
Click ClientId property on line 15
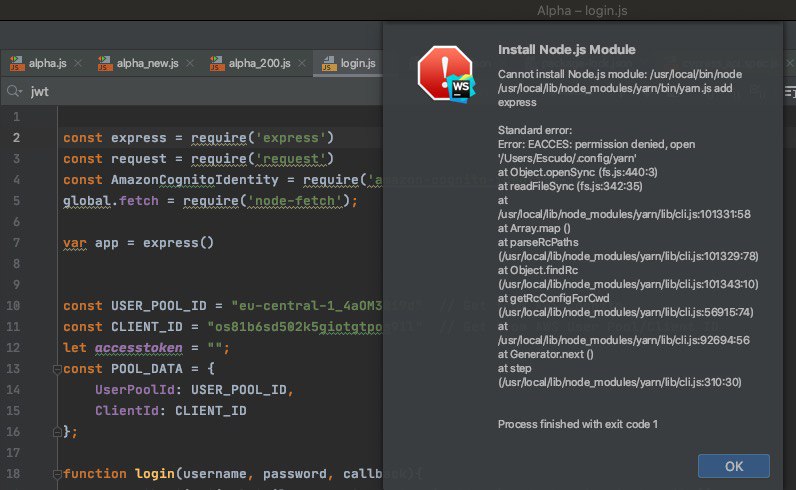coord(126,411)
